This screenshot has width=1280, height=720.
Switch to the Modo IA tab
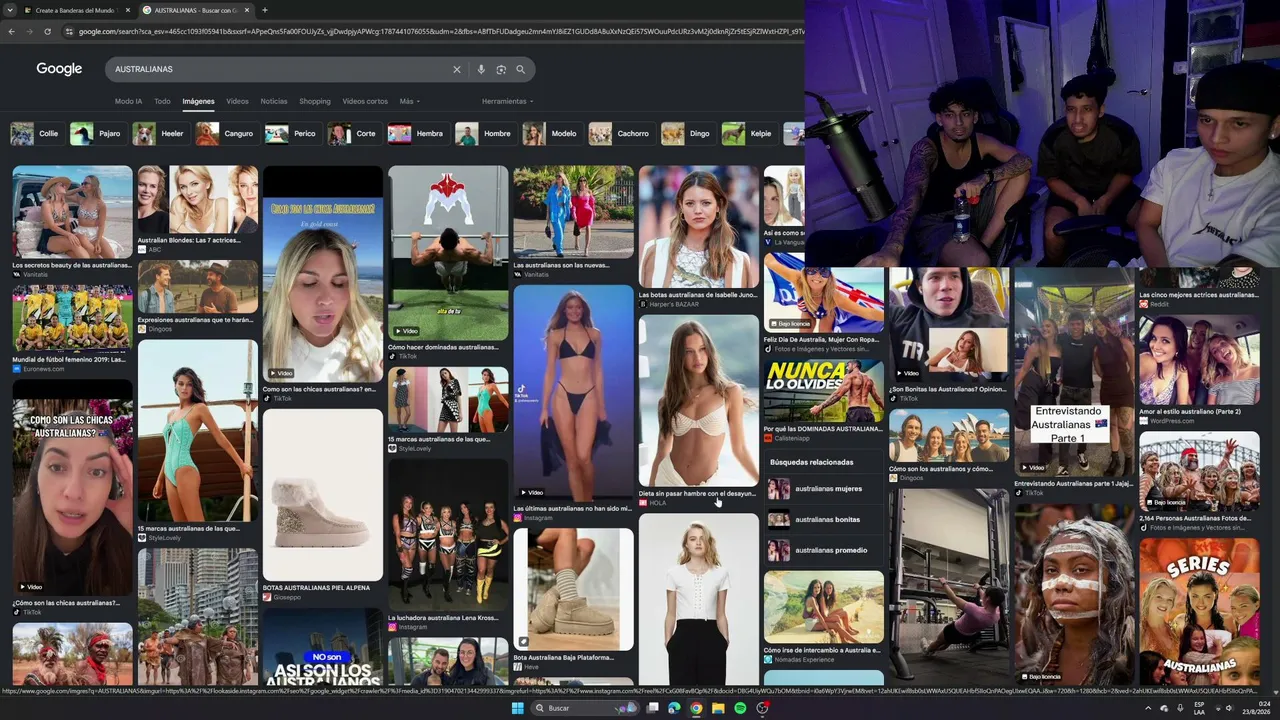tap(128, 101)
